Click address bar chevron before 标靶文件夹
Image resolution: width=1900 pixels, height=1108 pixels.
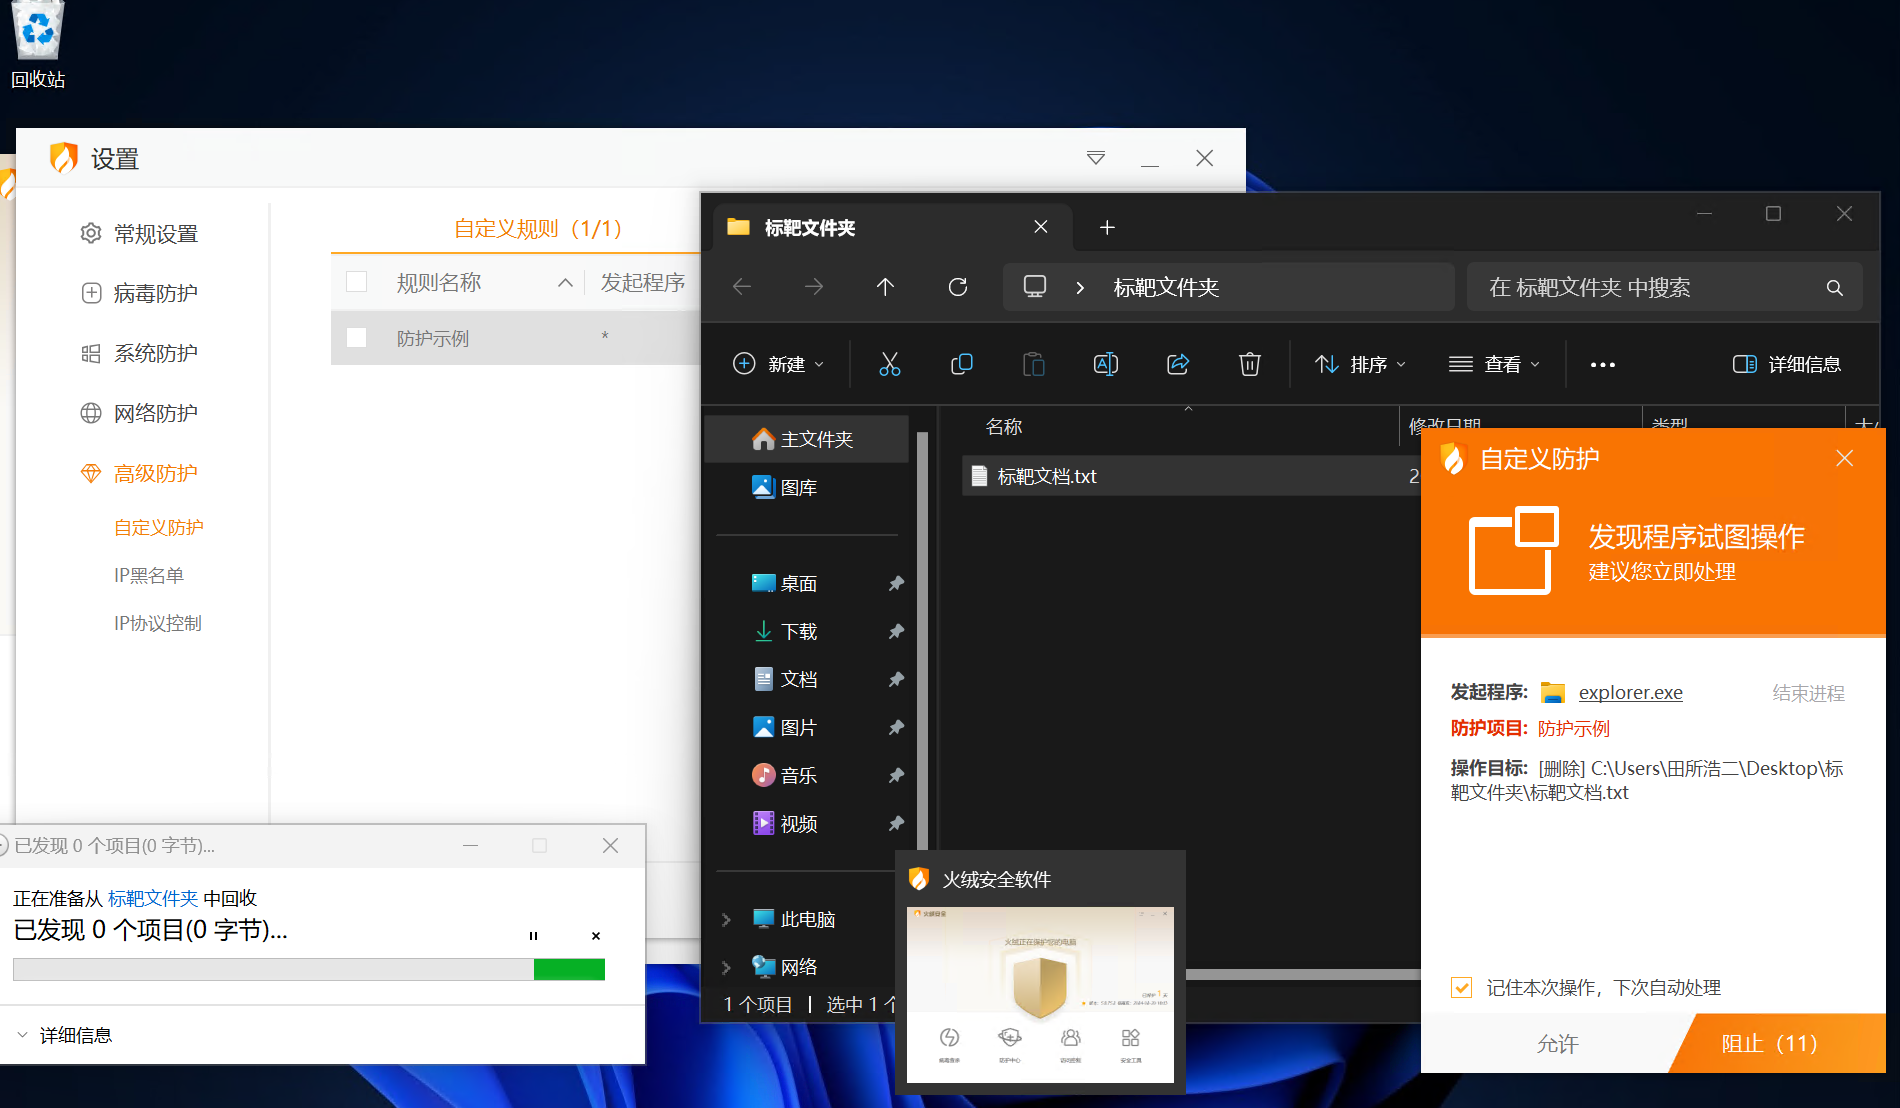point(1080,288)
